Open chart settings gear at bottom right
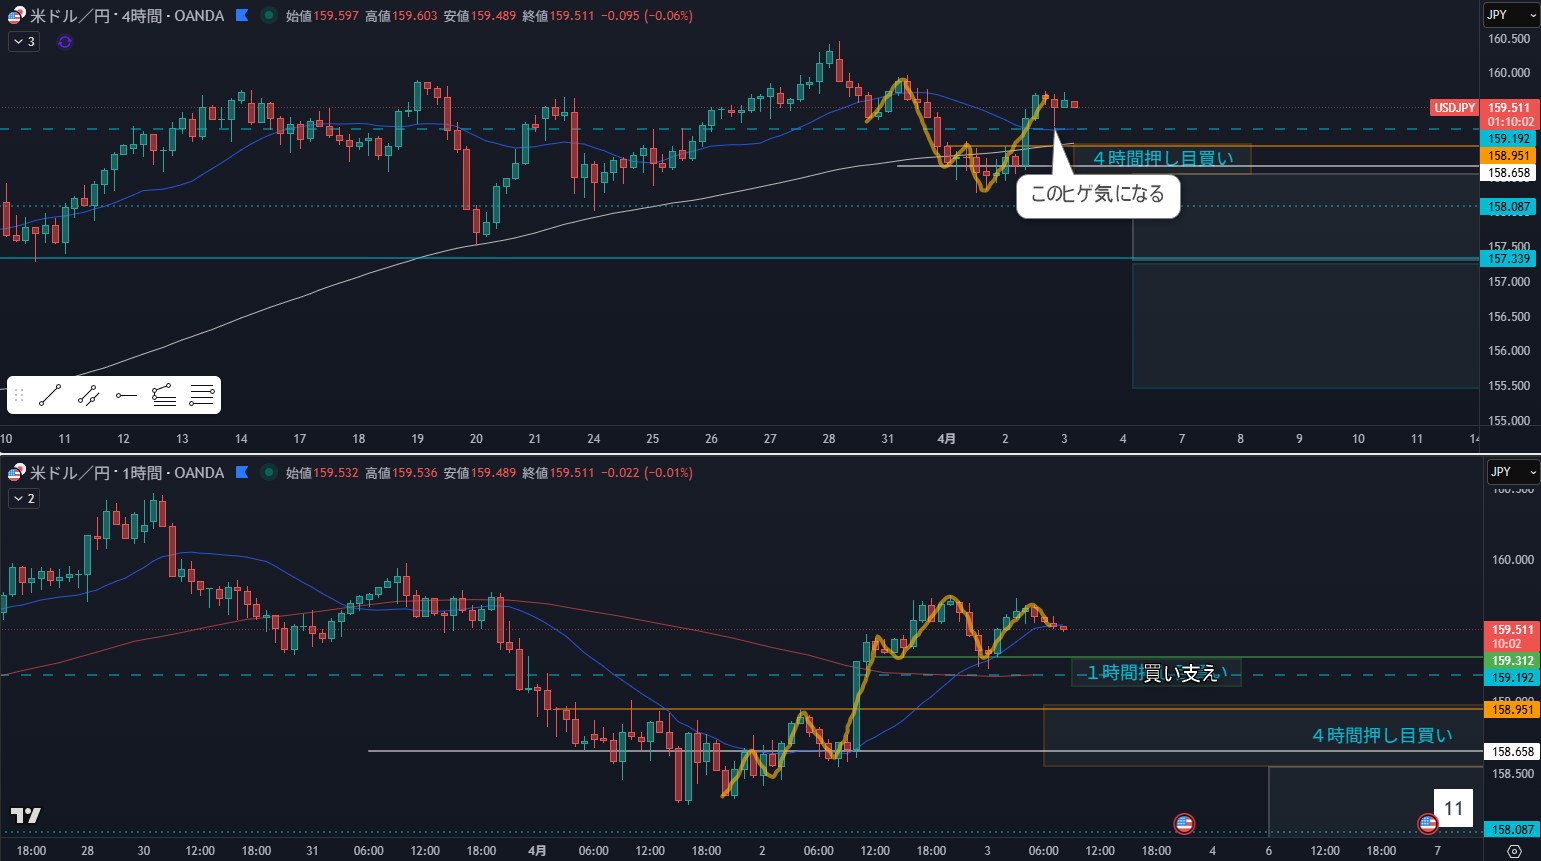The height and width of the screenshot is (861, 1541). tap(1514, 851)
